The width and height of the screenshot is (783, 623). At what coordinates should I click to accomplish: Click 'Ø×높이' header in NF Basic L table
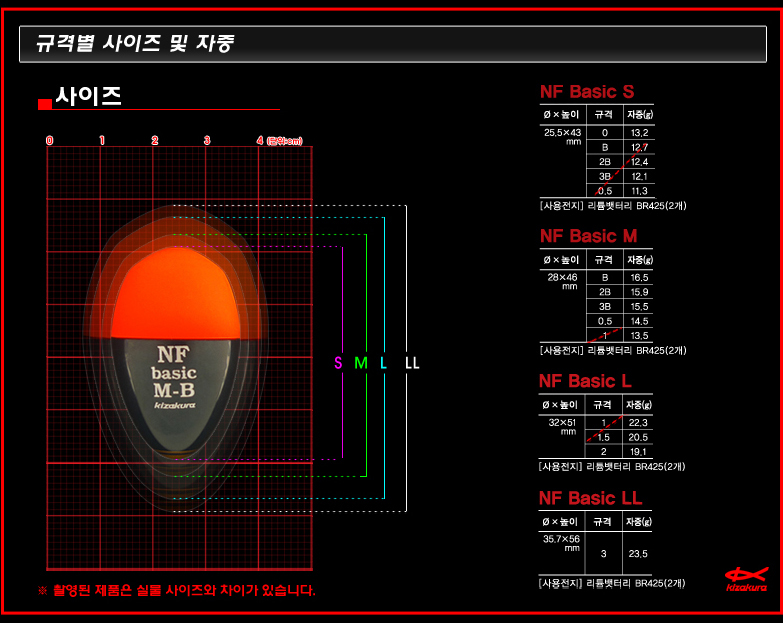560,405
